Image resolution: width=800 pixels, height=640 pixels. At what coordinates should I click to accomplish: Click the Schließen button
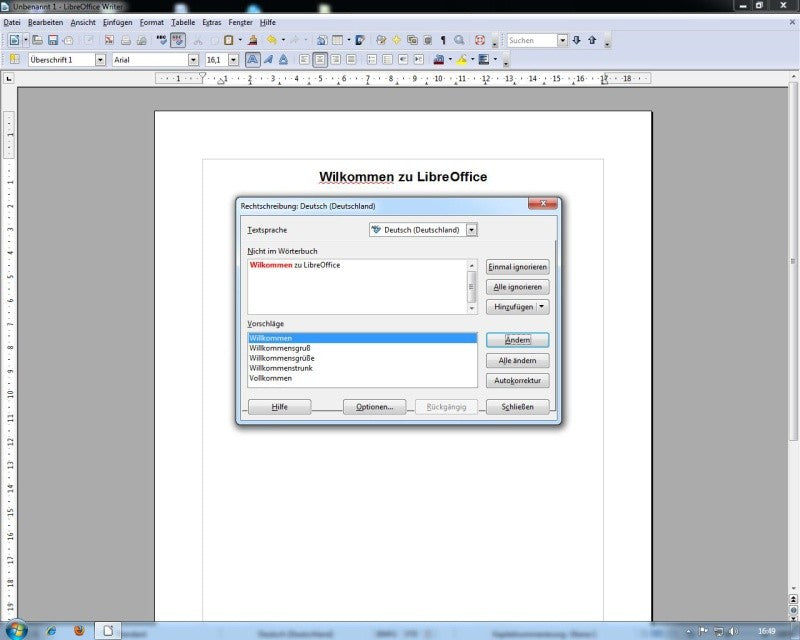(x=517, y=407)
